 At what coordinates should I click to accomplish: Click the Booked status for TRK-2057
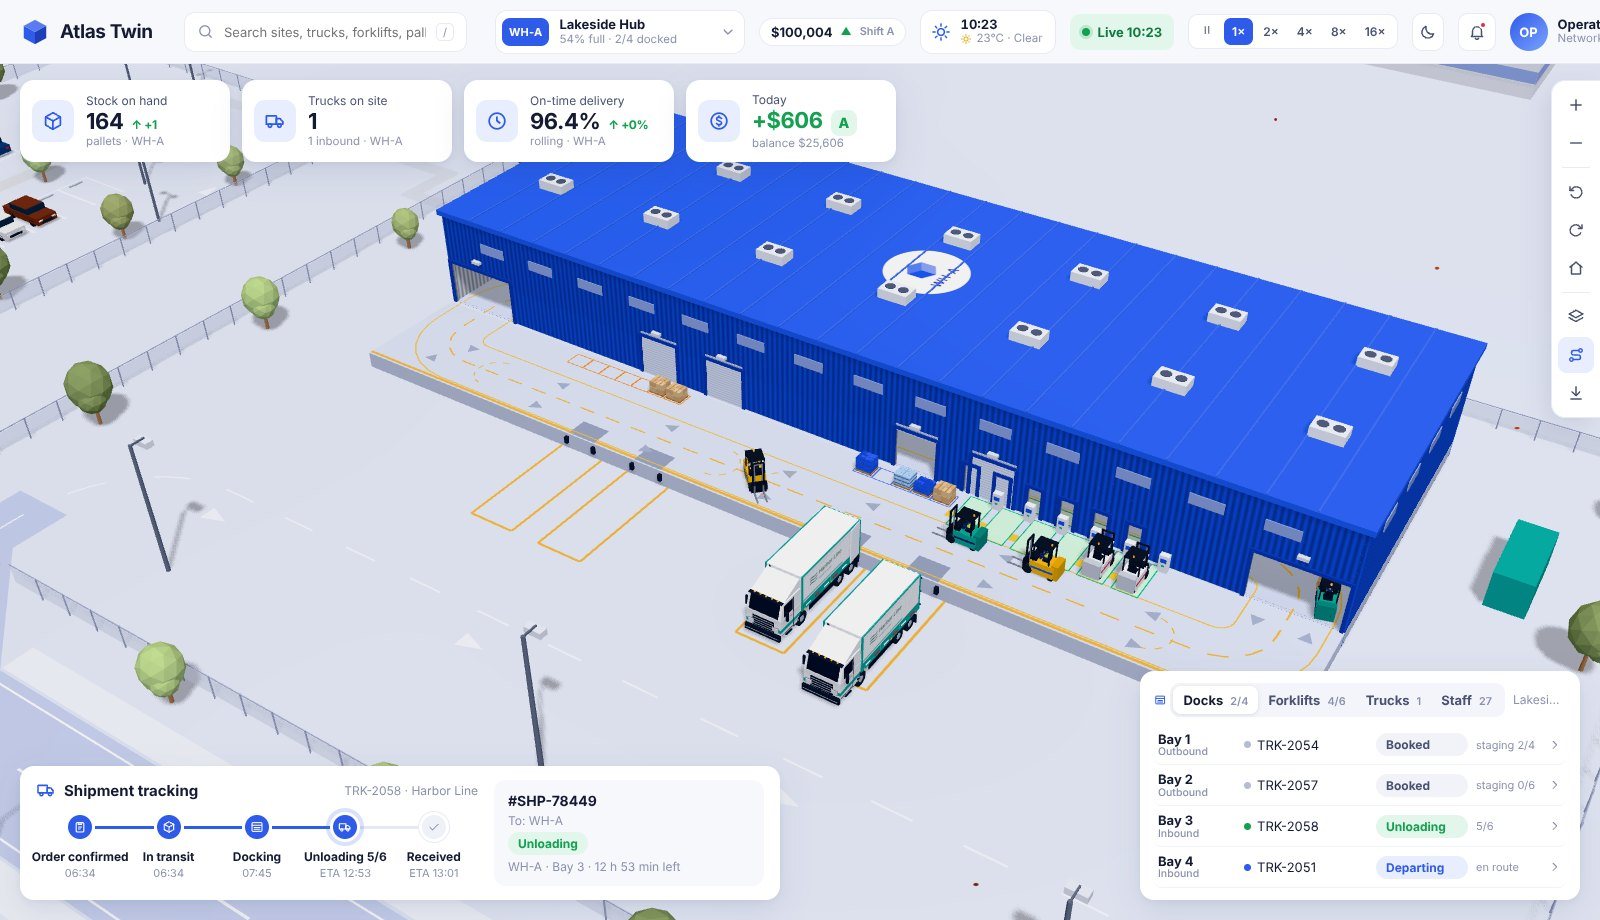click(1421, 785)
